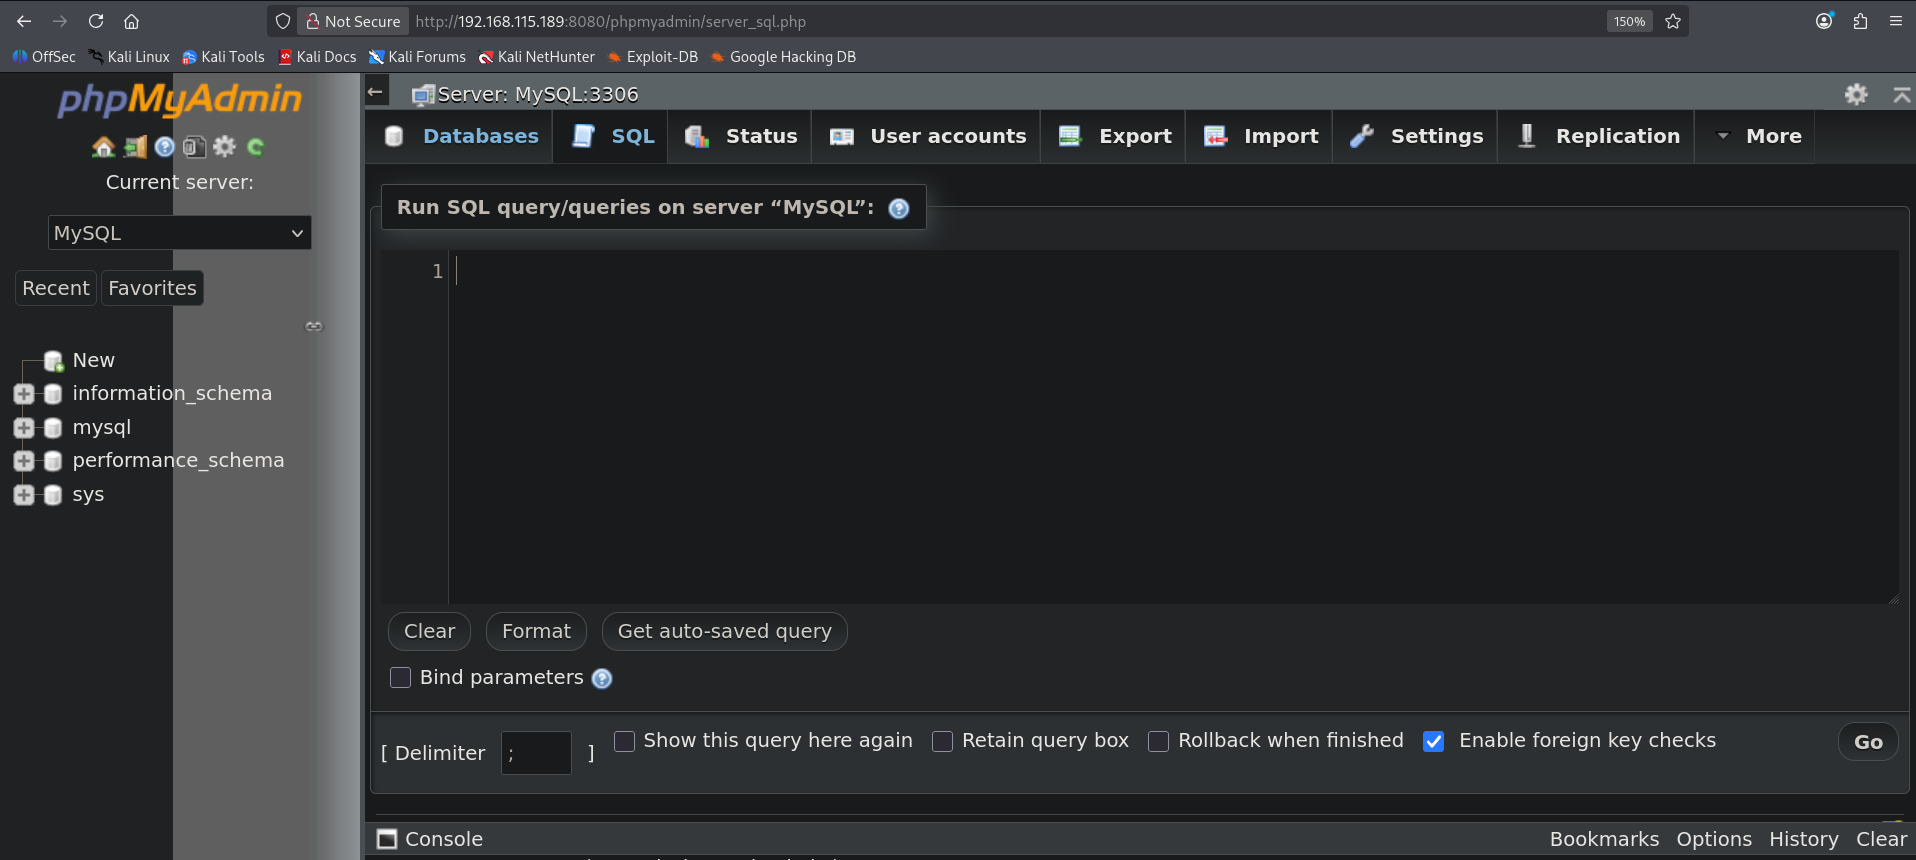Uncheck Enable foreign key checks
The image size is (1916, 860).
[x=1433, y=741]
